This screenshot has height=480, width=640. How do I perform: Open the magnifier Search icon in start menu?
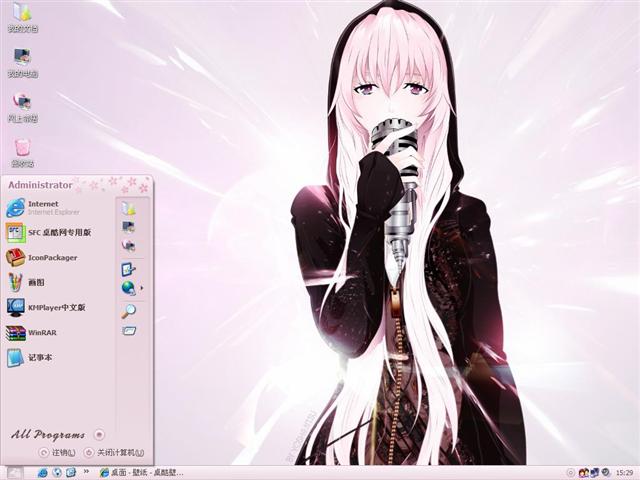tap(129, 311)
